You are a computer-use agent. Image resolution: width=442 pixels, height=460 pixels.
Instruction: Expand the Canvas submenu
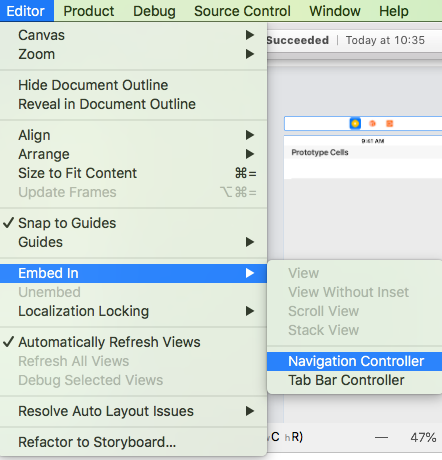point(133,35)
